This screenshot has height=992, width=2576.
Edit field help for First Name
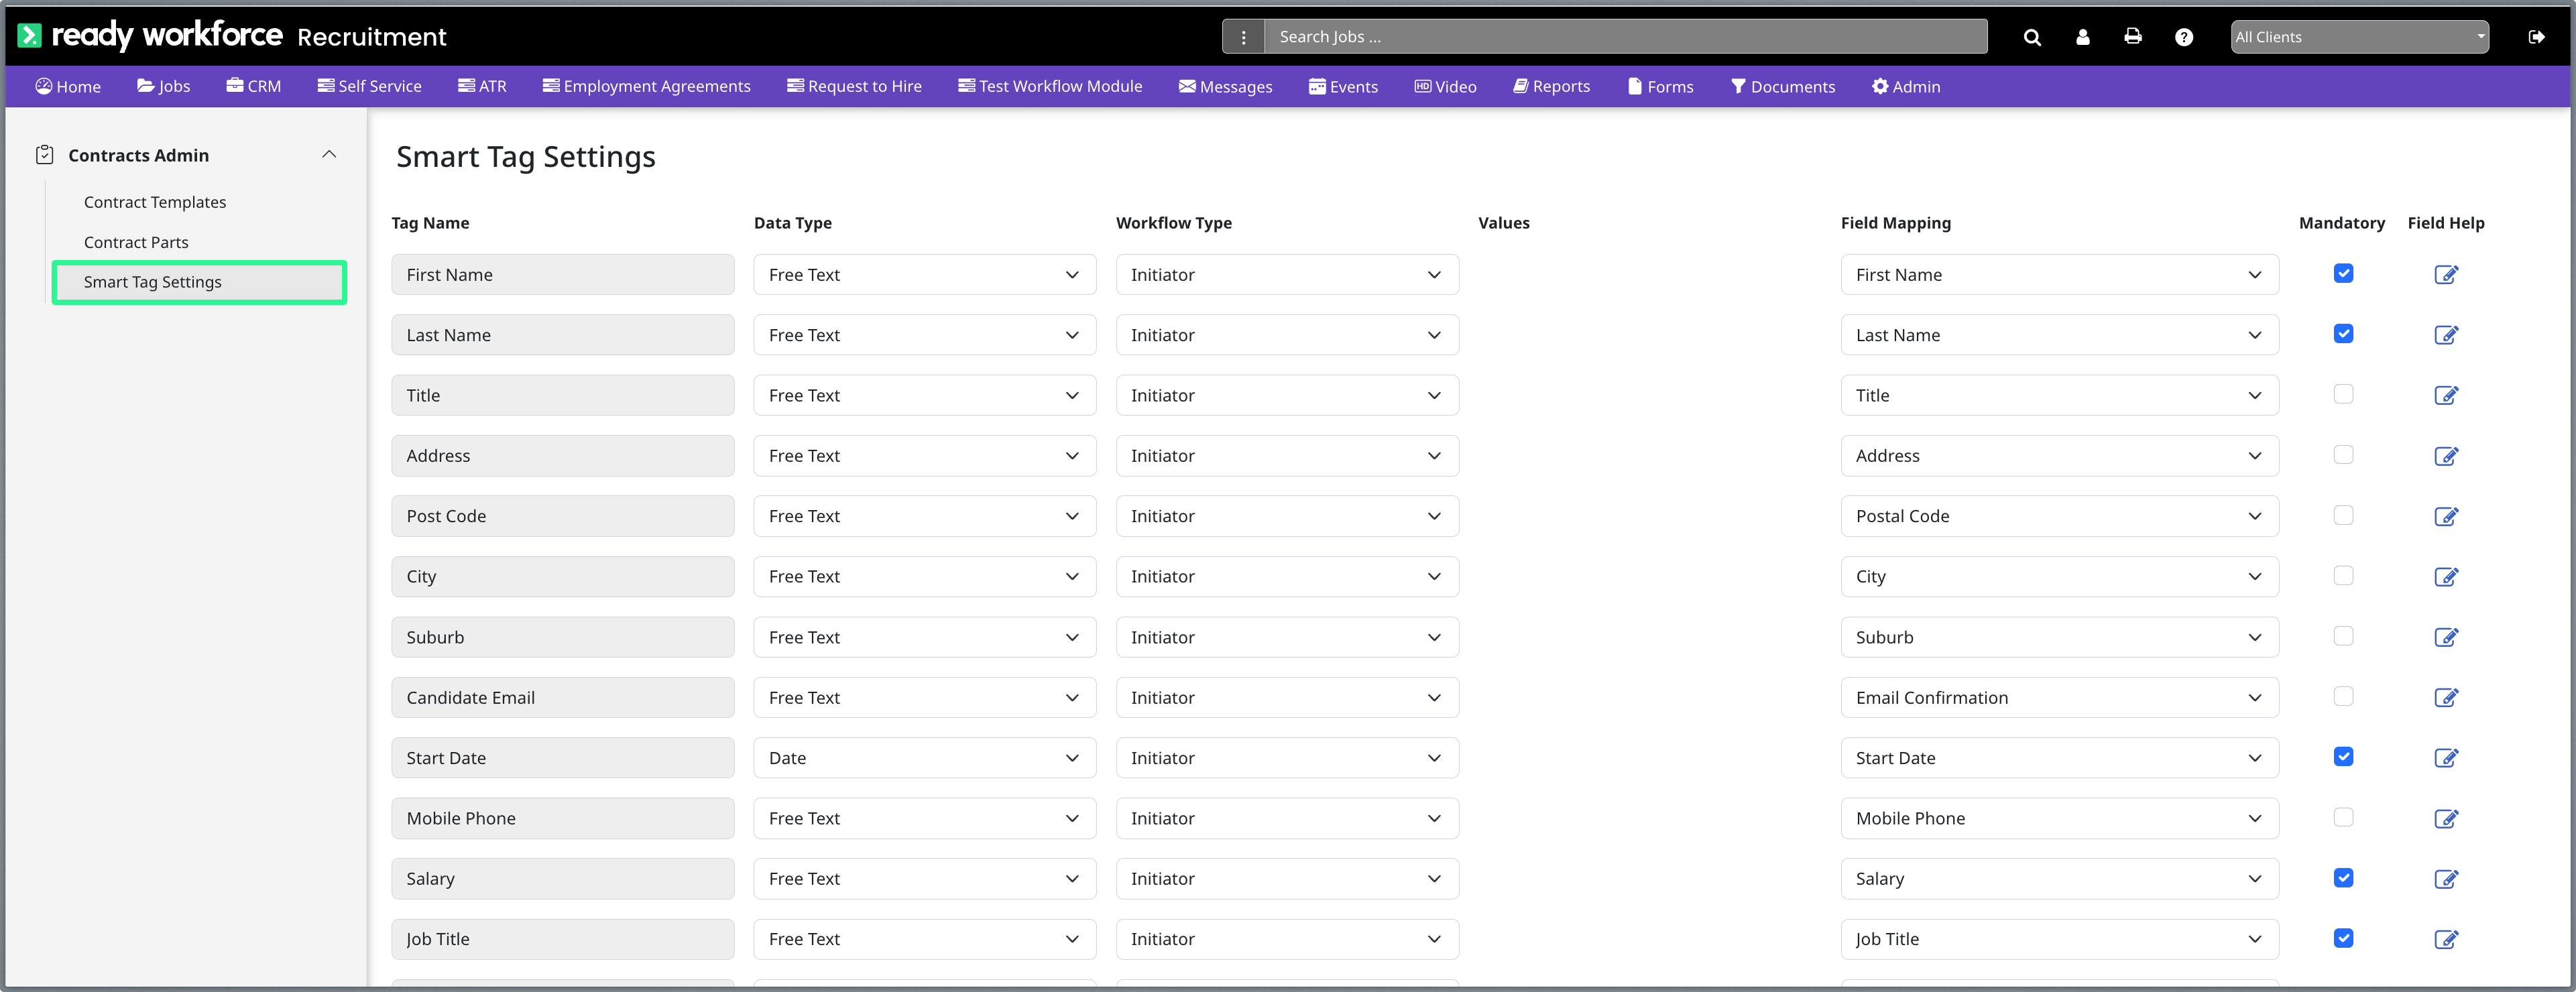pyautogui.click(x=2446, y=274)
